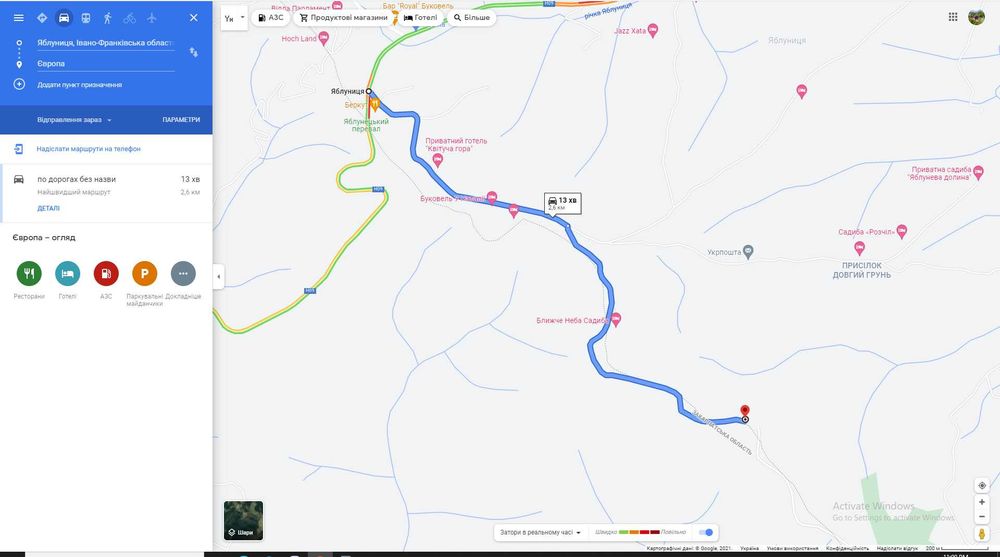Viewport: 1000px width, 557px height.
Task: Edit destination Європа field
Action: click(105, 64)
